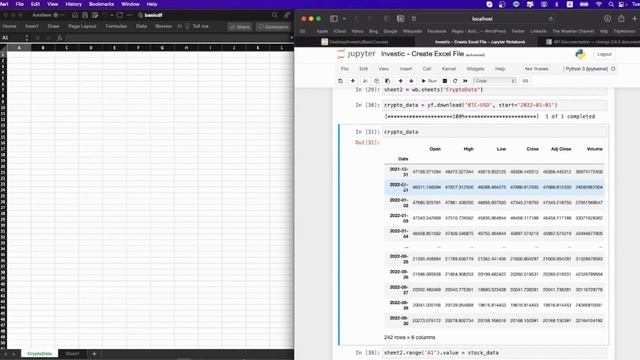This screenshot has height=360, width=640.
Task: Click the Comments button in Excel
Action: point(273,27)
